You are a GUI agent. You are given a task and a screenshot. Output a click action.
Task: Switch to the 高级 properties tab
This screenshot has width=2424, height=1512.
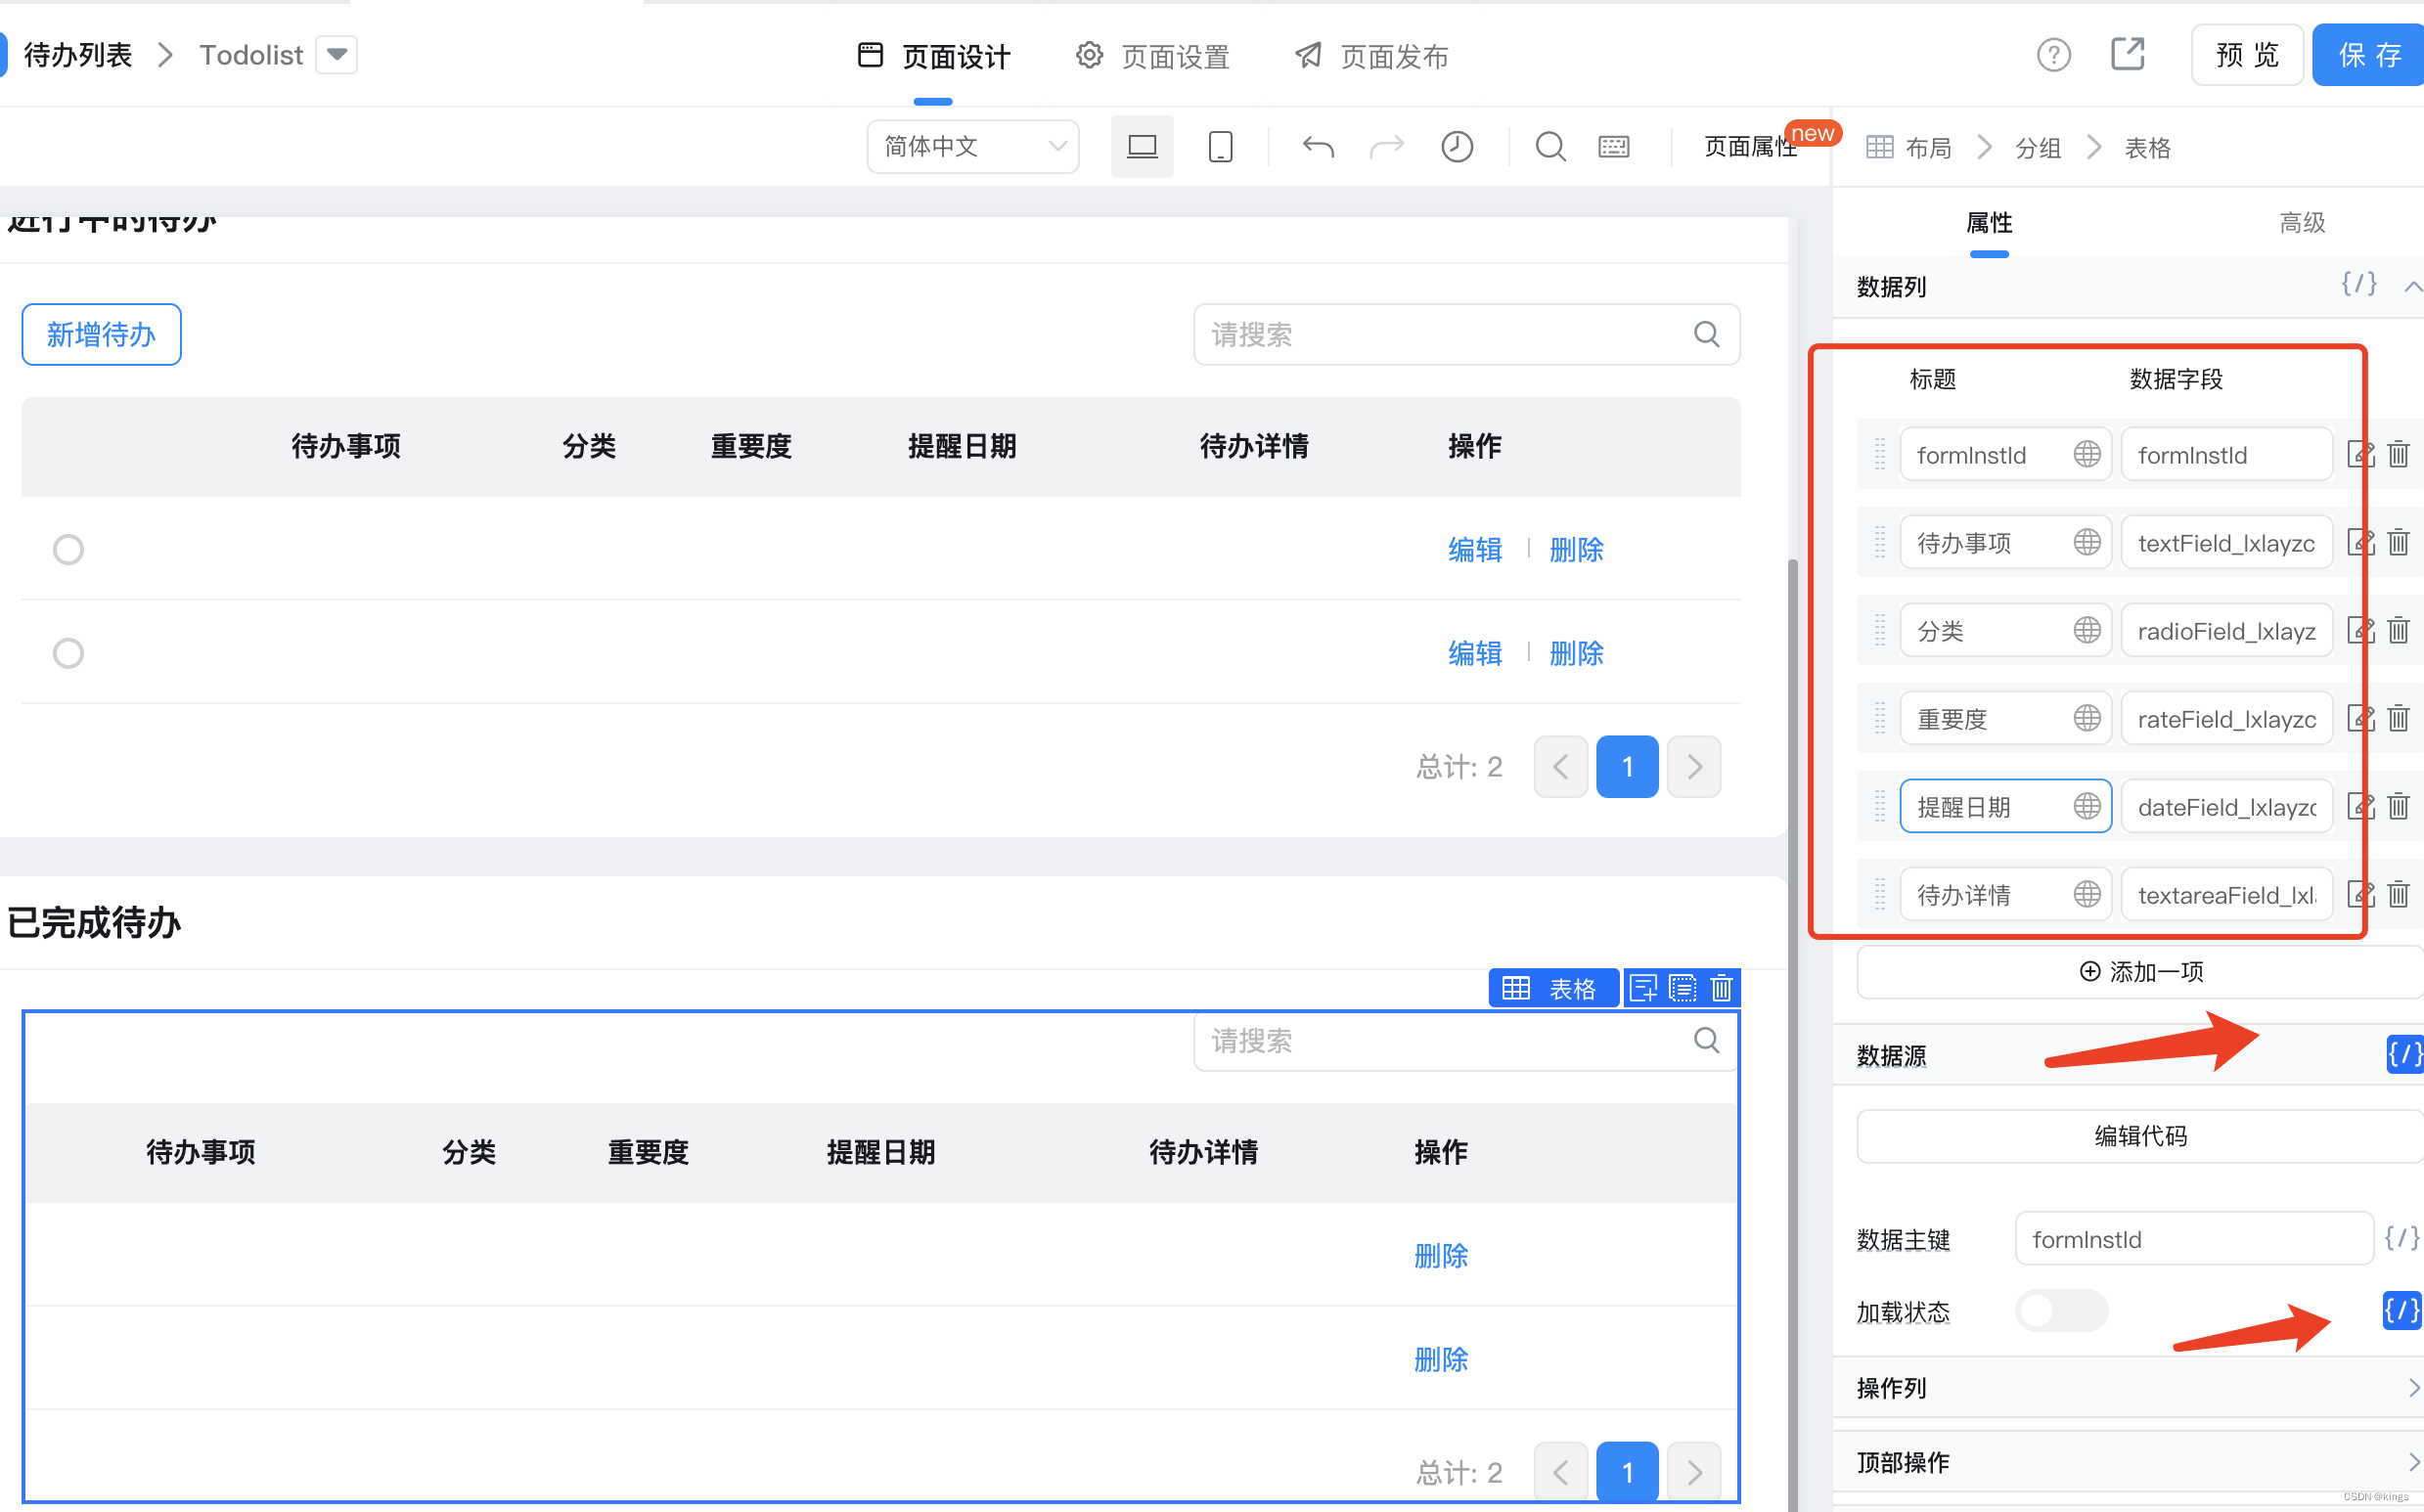coord(2301,223)
